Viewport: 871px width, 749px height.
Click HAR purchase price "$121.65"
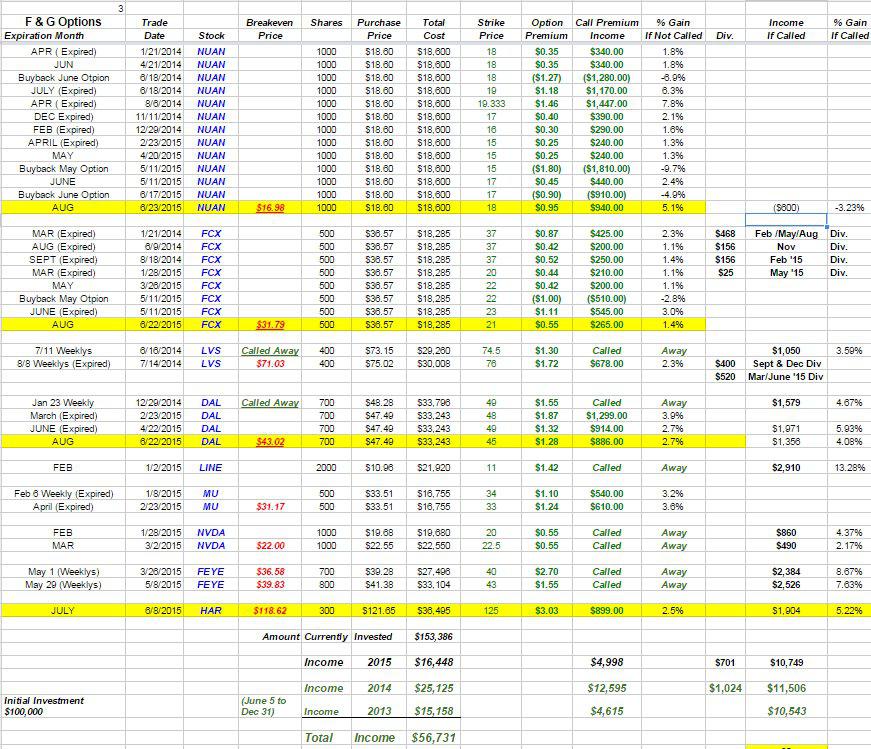[x=379, y=611]
